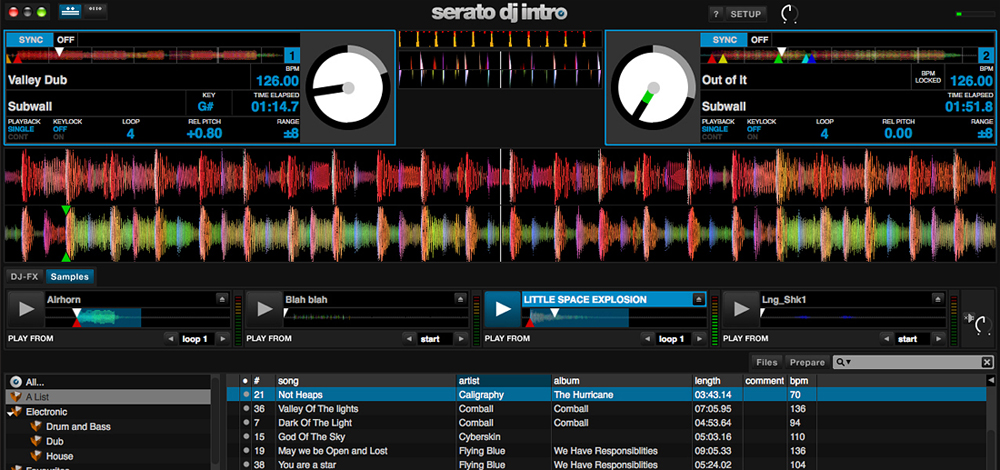Open the search filter dropdown magnifier
The width and height of the screenshot is (1000, 470).
click(x=845, y=362)
